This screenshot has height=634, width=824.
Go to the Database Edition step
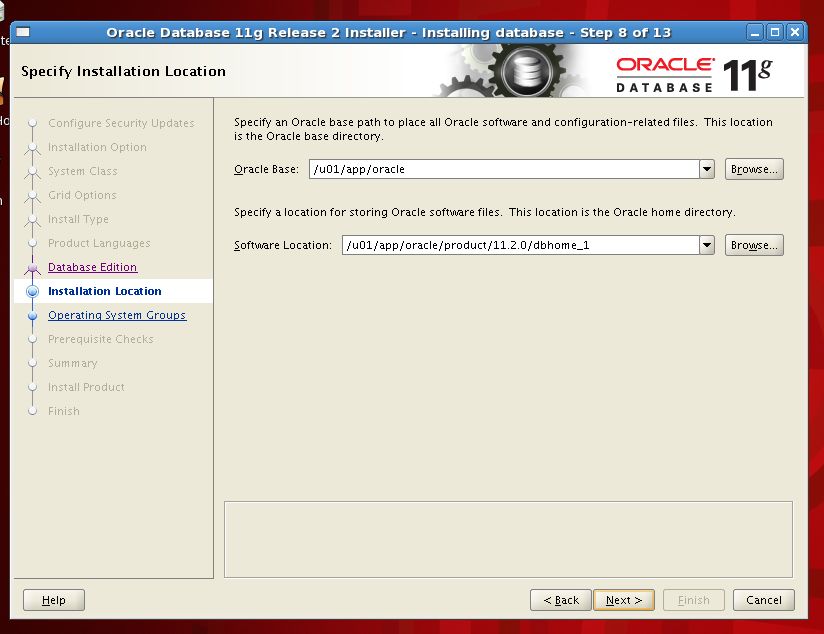[92, 267]
